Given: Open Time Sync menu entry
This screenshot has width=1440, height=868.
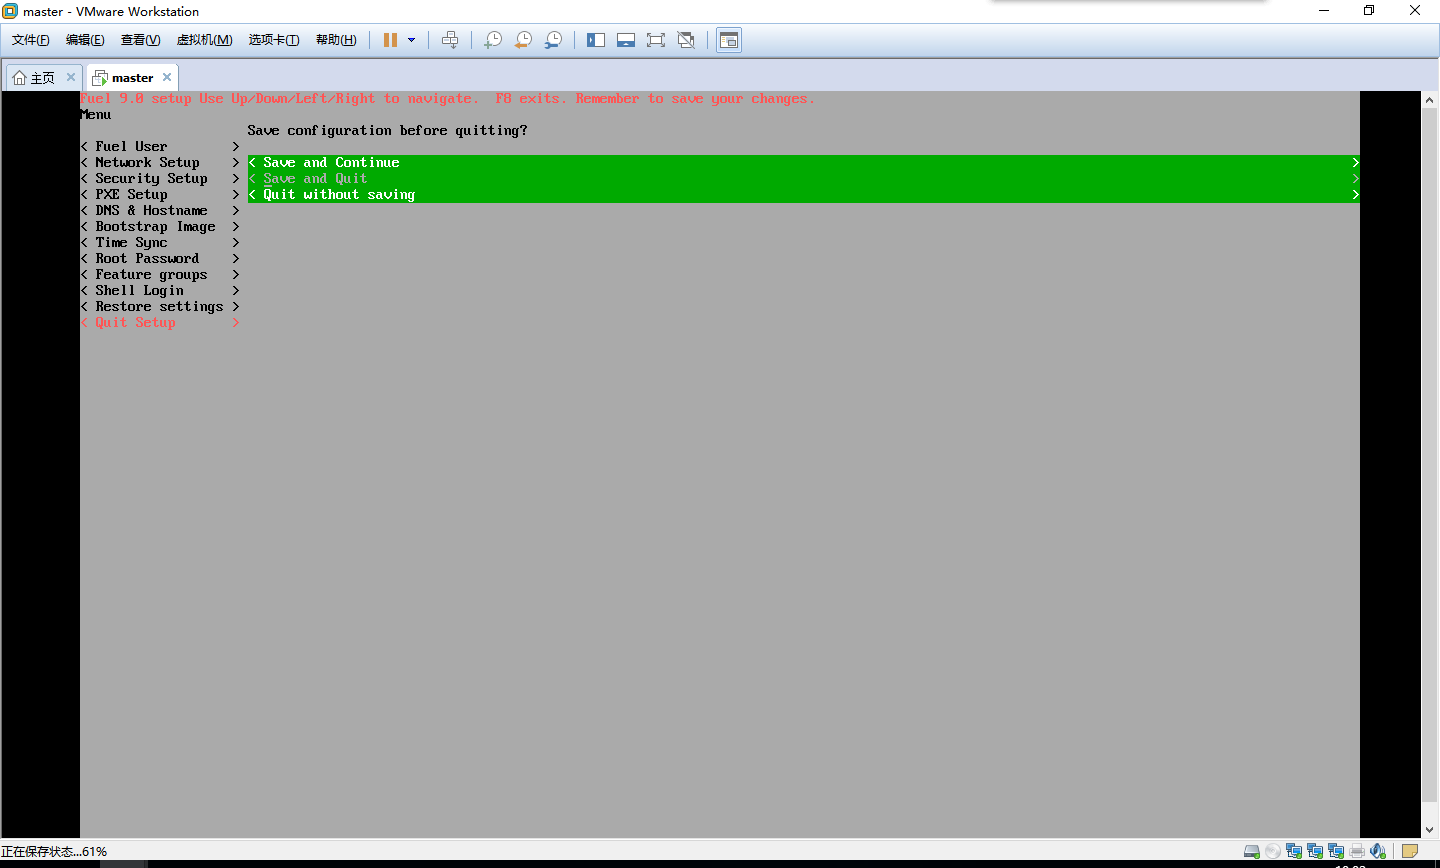Looking at the screenshot, I should coord(160,243).
